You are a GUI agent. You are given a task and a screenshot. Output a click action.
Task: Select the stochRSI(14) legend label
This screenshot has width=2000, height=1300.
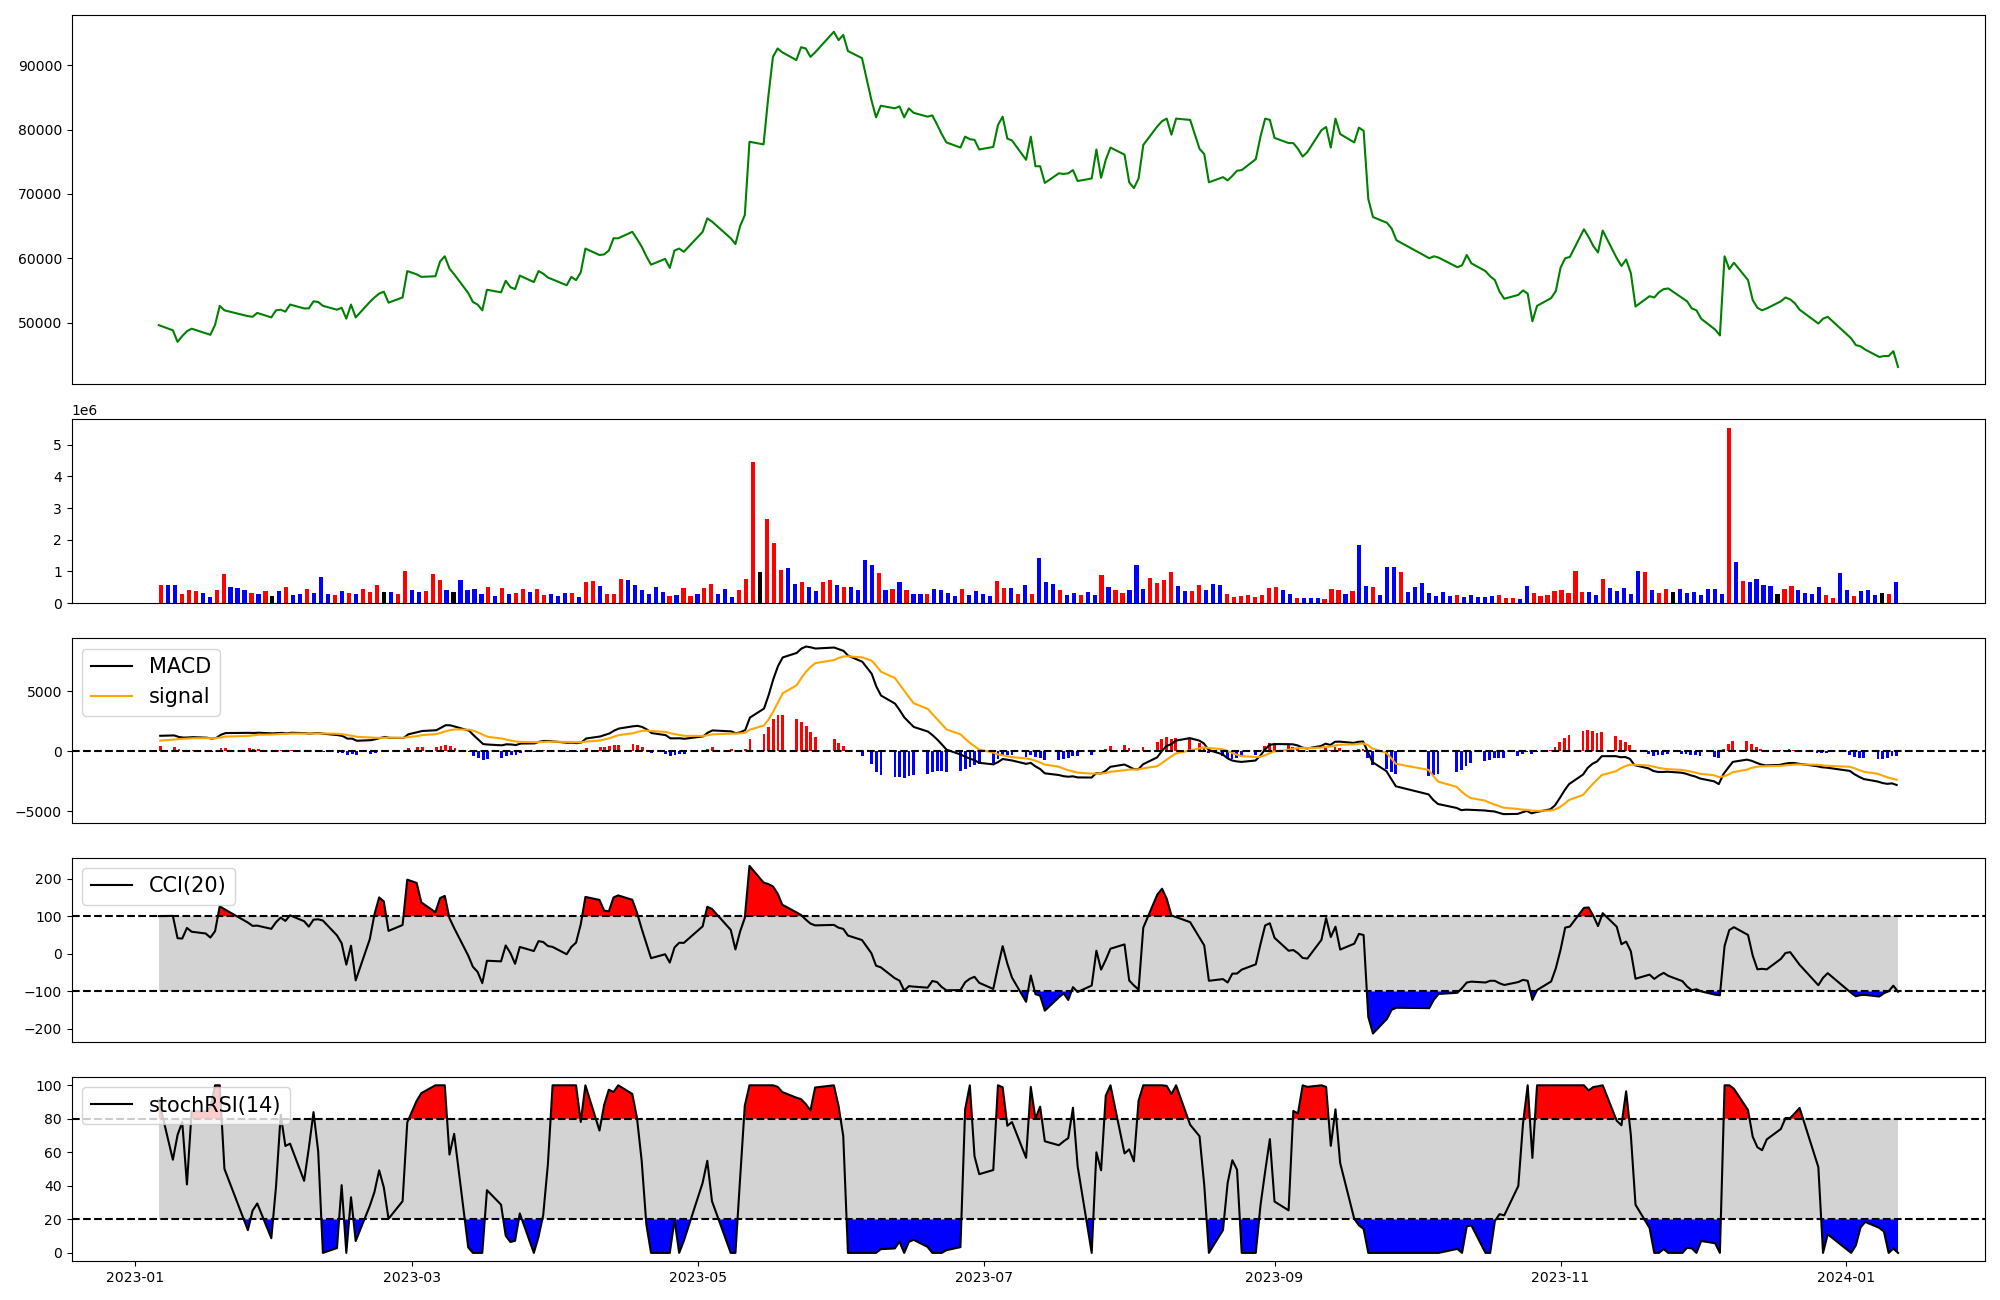214,1104
